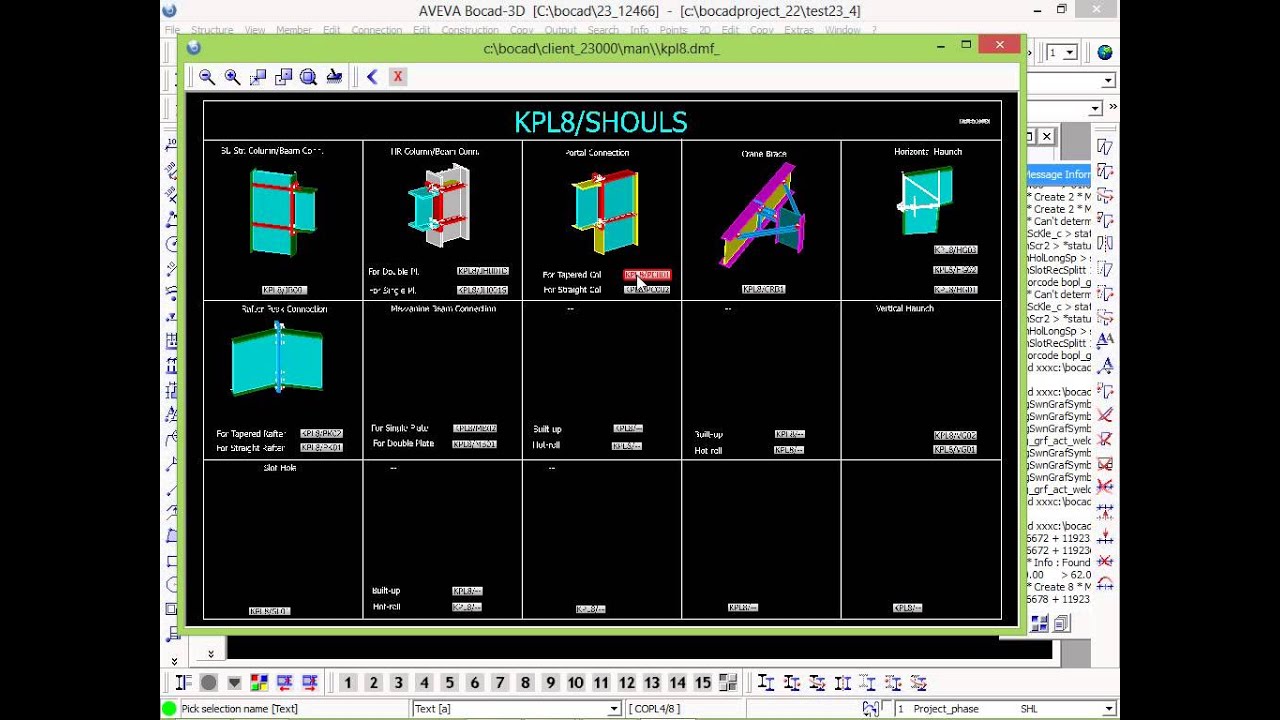This screenshot has height=720, width=1280.
Task: Click the Message Information header
Action: 1057,174
